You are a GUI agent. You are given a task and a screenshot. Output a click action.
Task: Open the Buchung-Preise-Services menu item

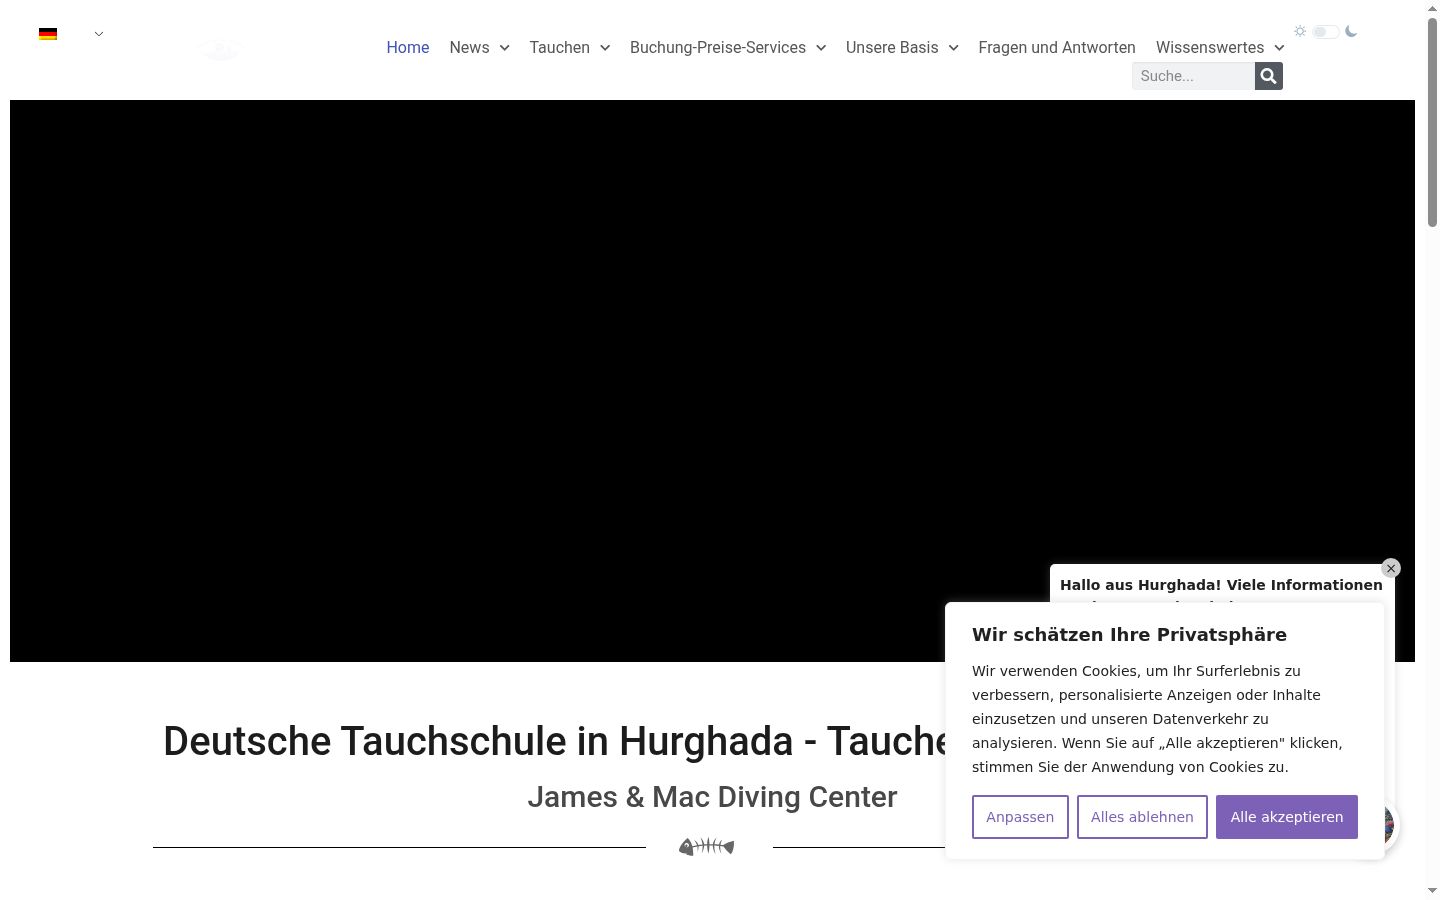click(718, 48)
